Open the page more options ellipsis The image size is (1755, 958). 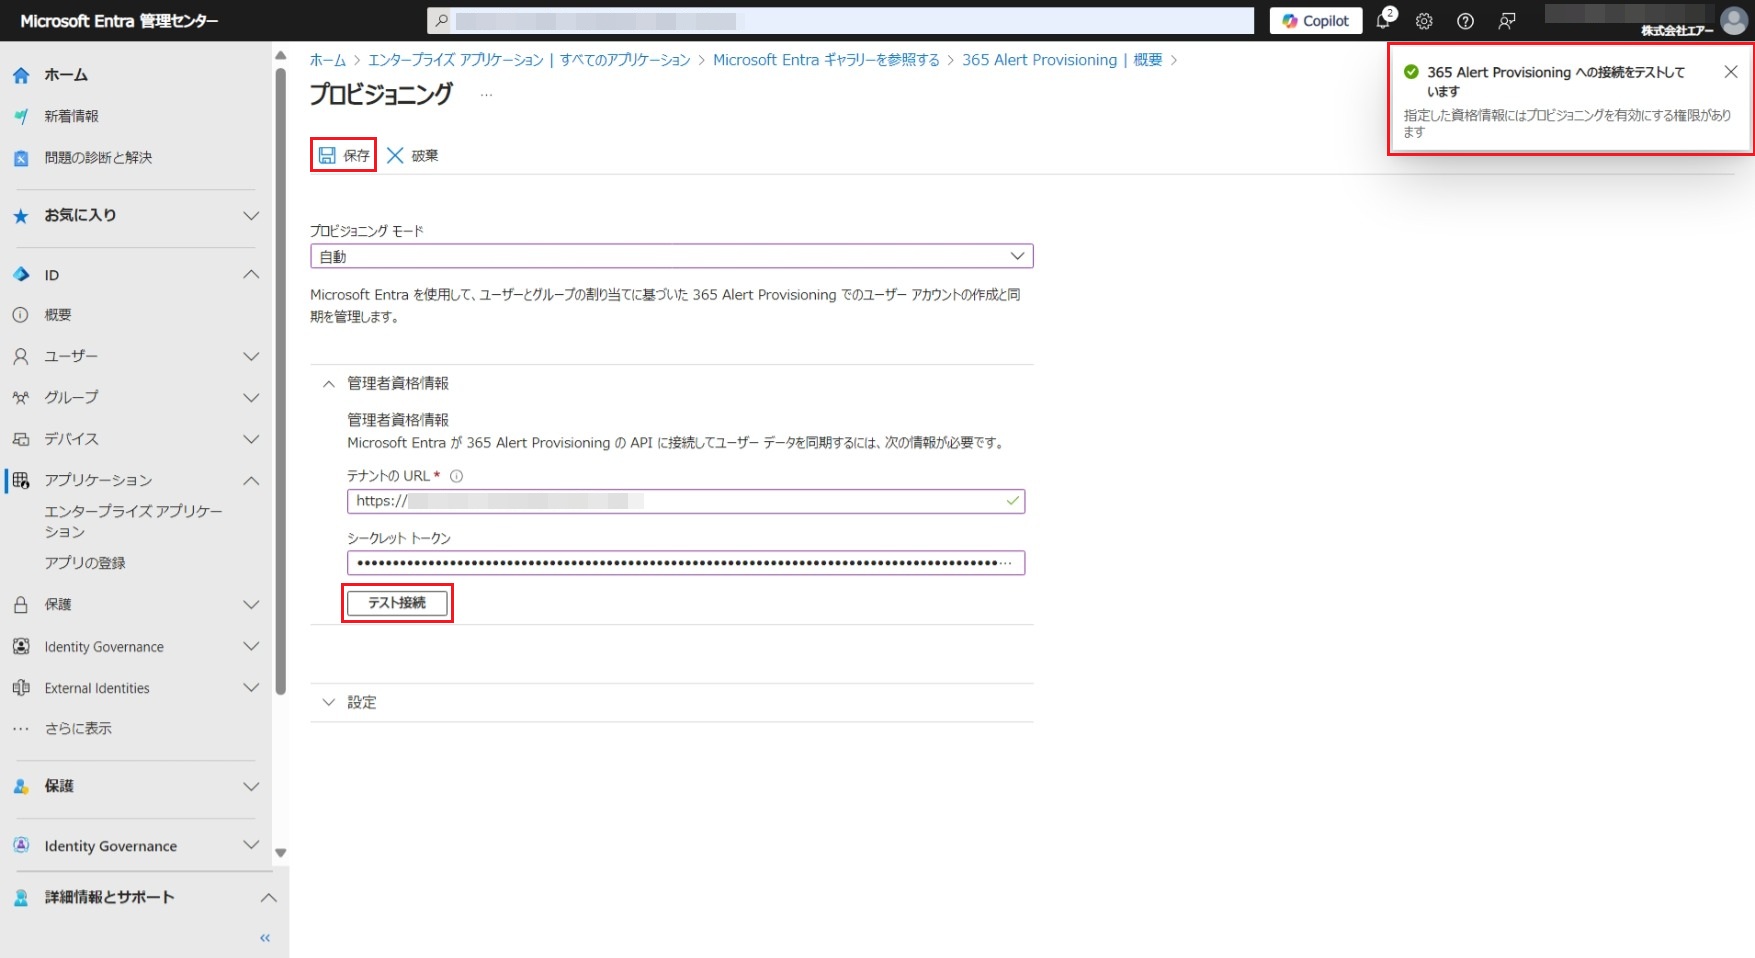[x=486, y=95]
